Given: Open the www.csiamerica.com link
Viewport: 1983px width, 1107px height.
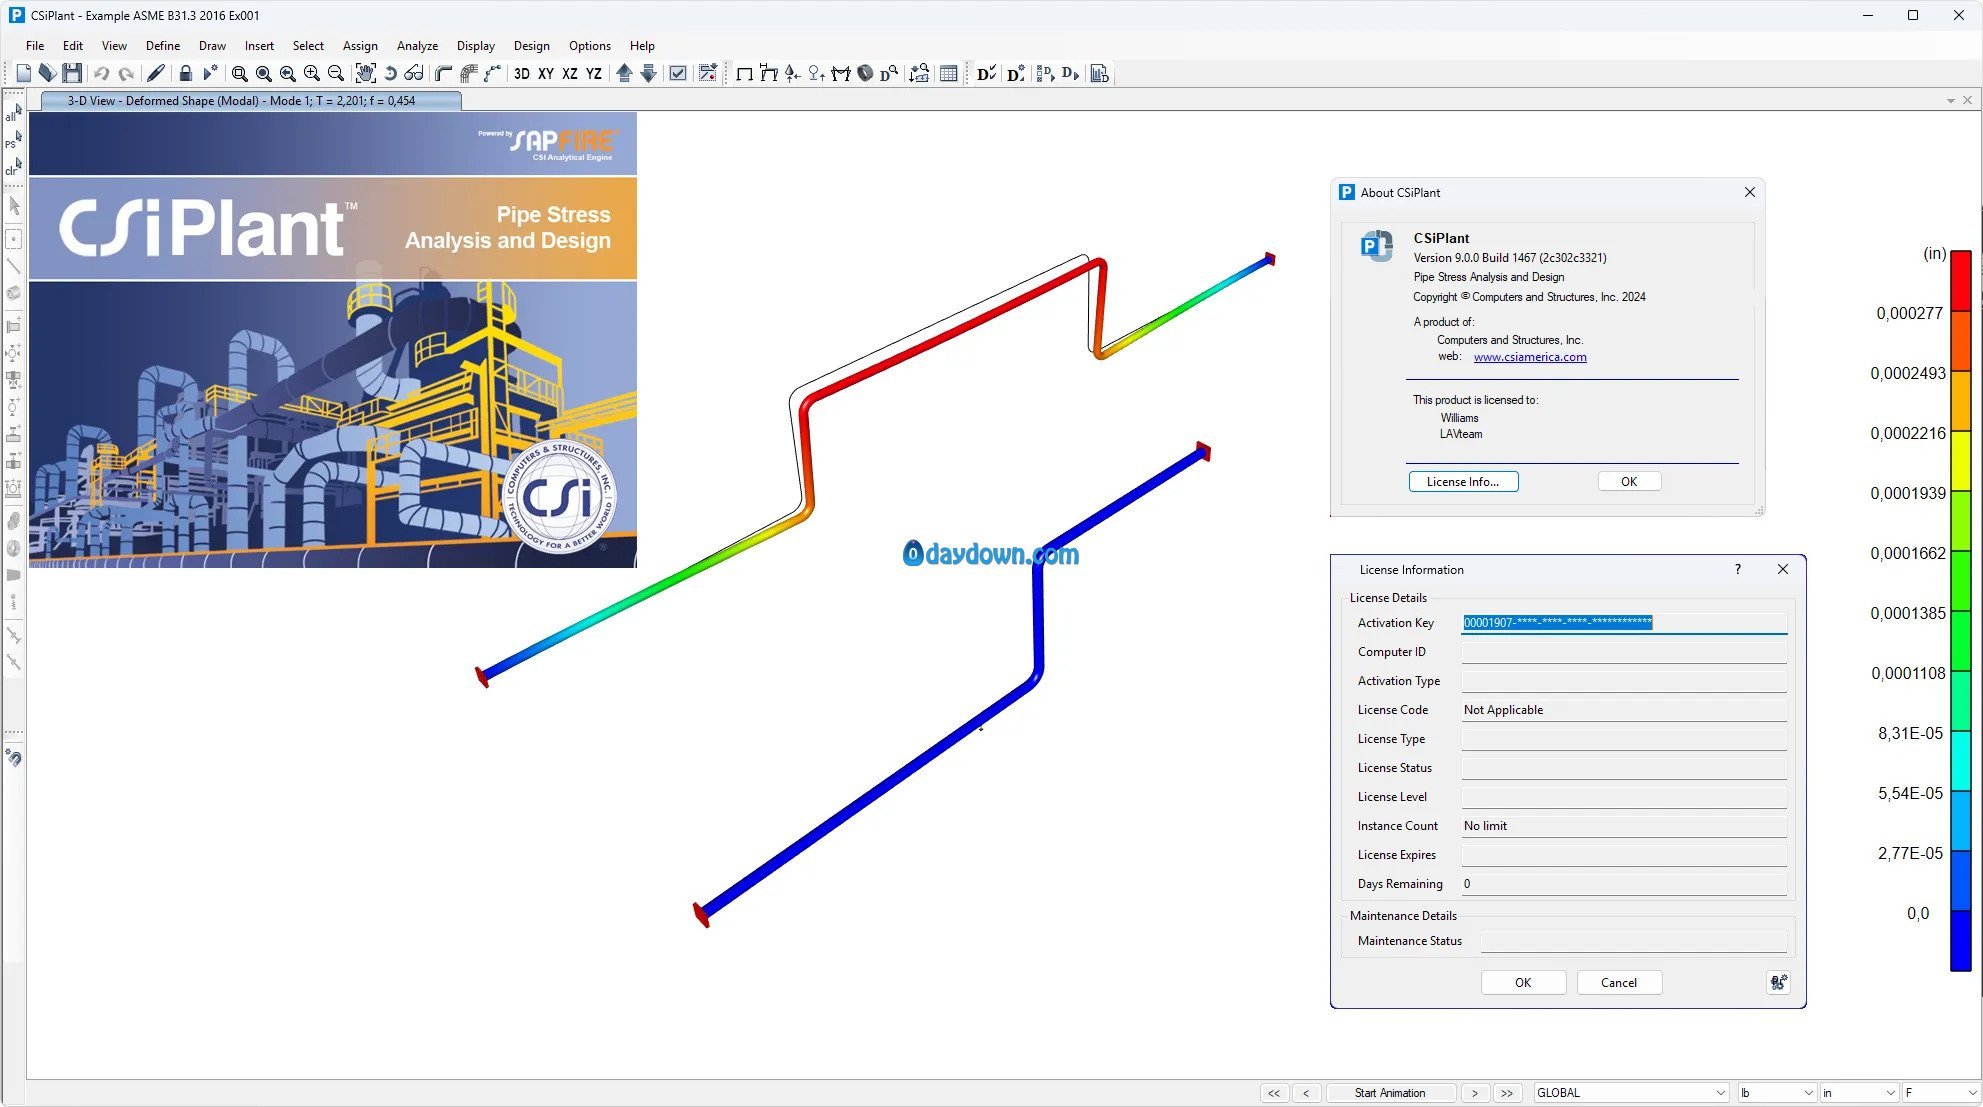Looking at the screenshot, I should coord(1530,357).
